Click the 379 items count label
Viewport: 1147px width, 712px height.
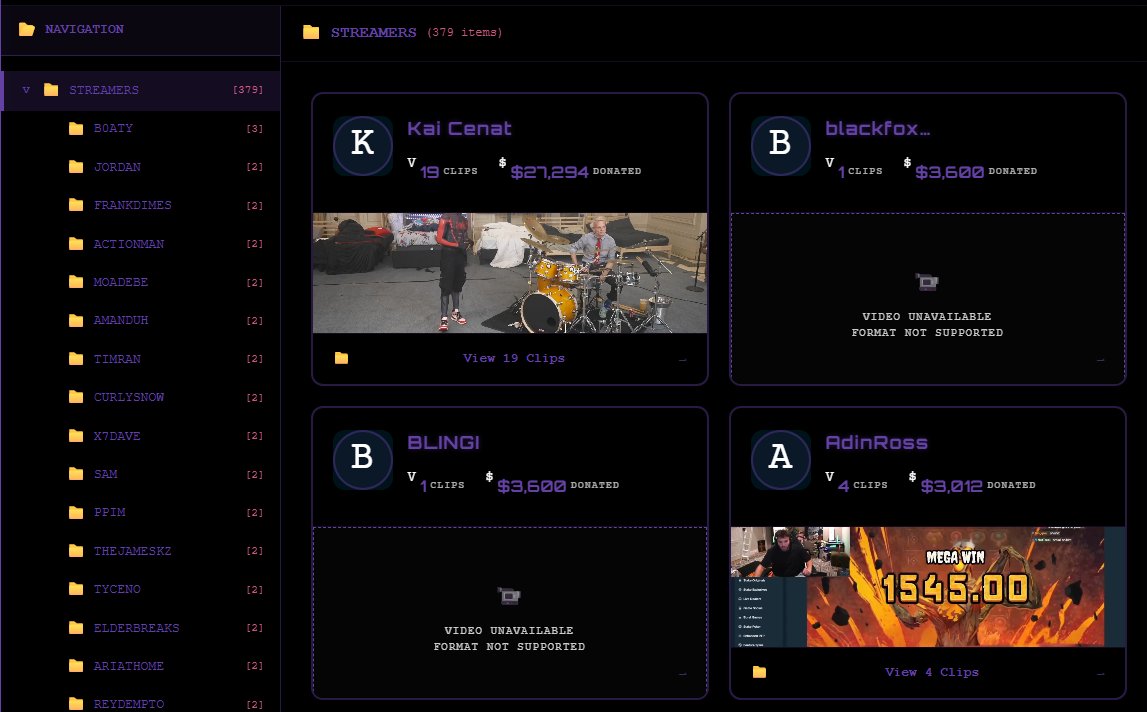[465, 32]
